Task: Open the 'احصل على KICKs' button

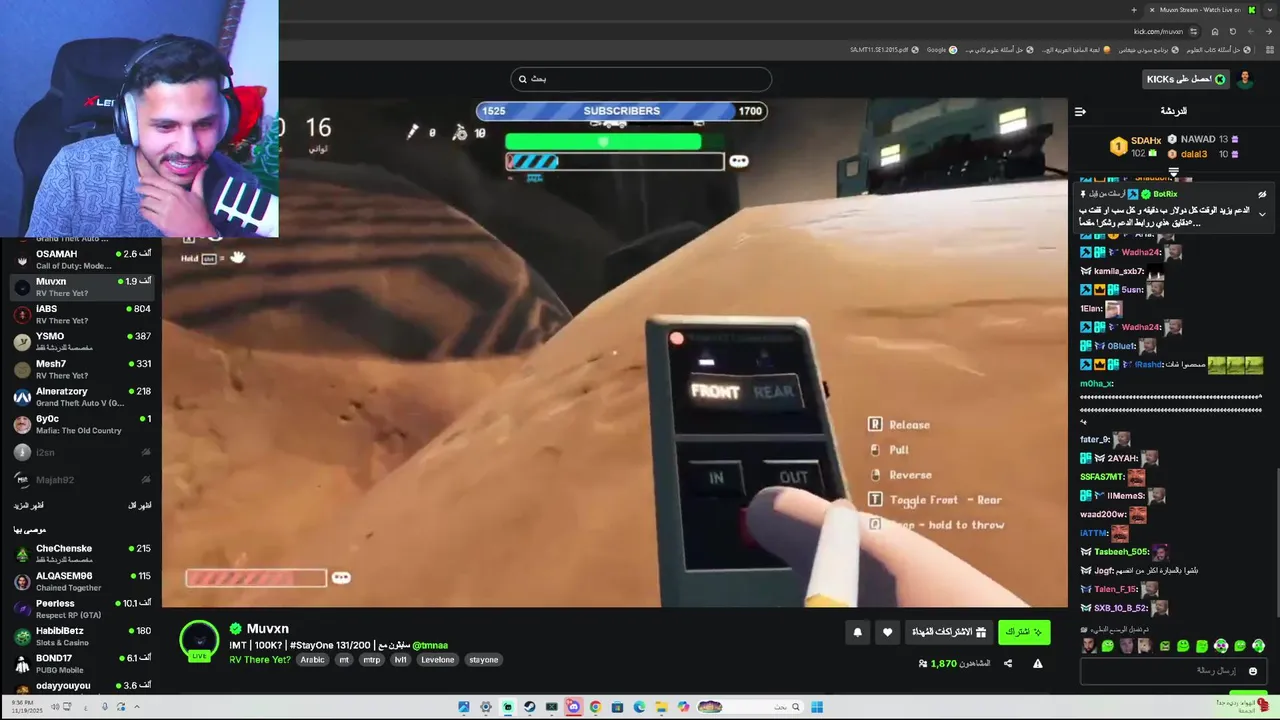Action: 1186,79
